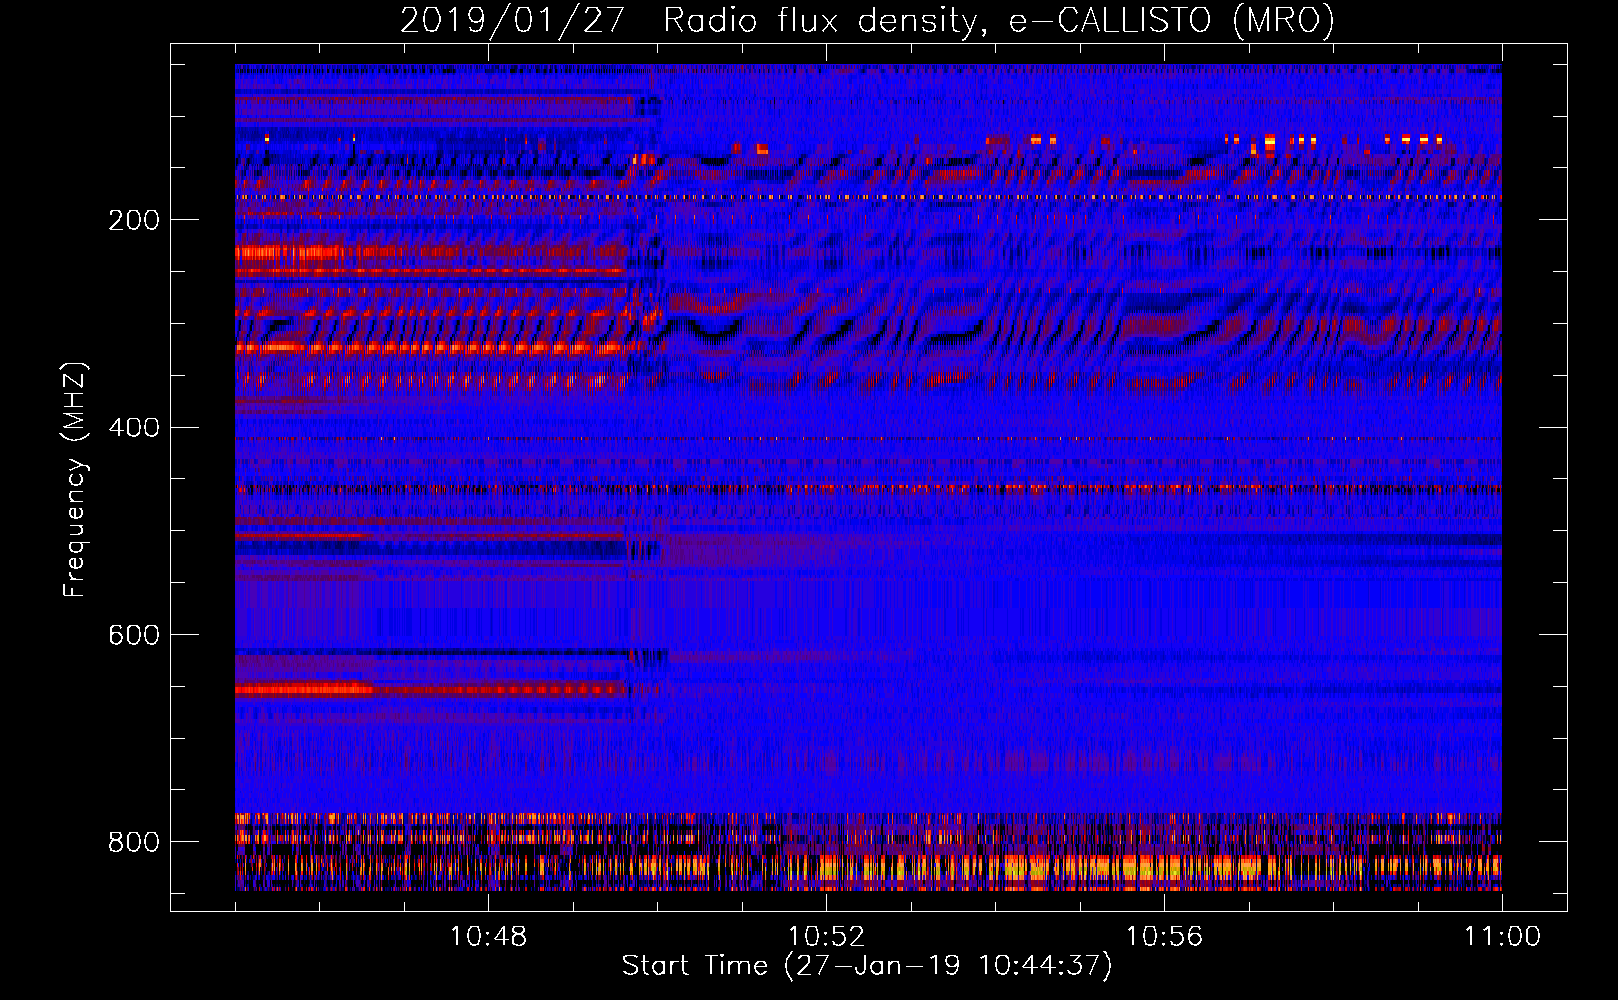
Task: Click the 400 frequency tick label
Action: coord(134,428)
